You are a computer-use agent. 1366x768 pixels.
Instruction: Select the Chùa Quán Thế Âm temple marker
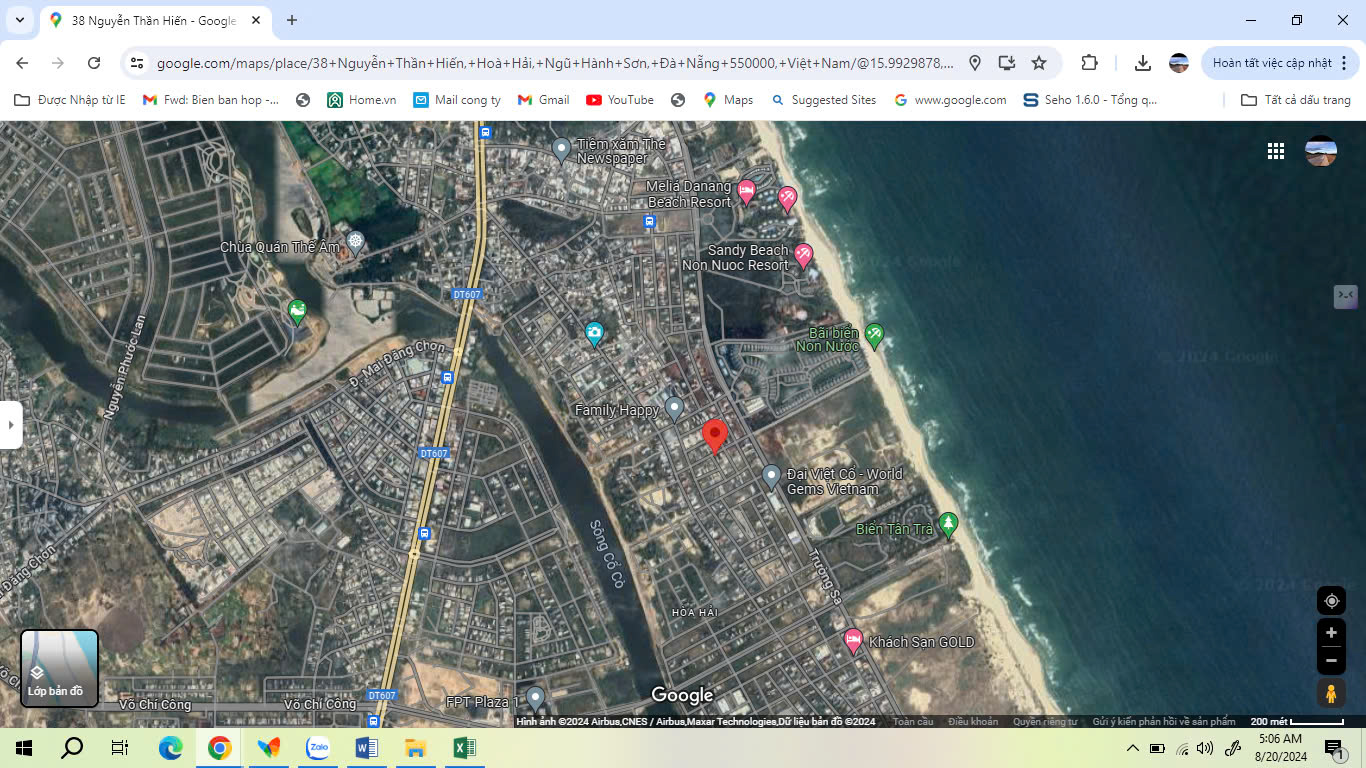(x=355, y=242)
